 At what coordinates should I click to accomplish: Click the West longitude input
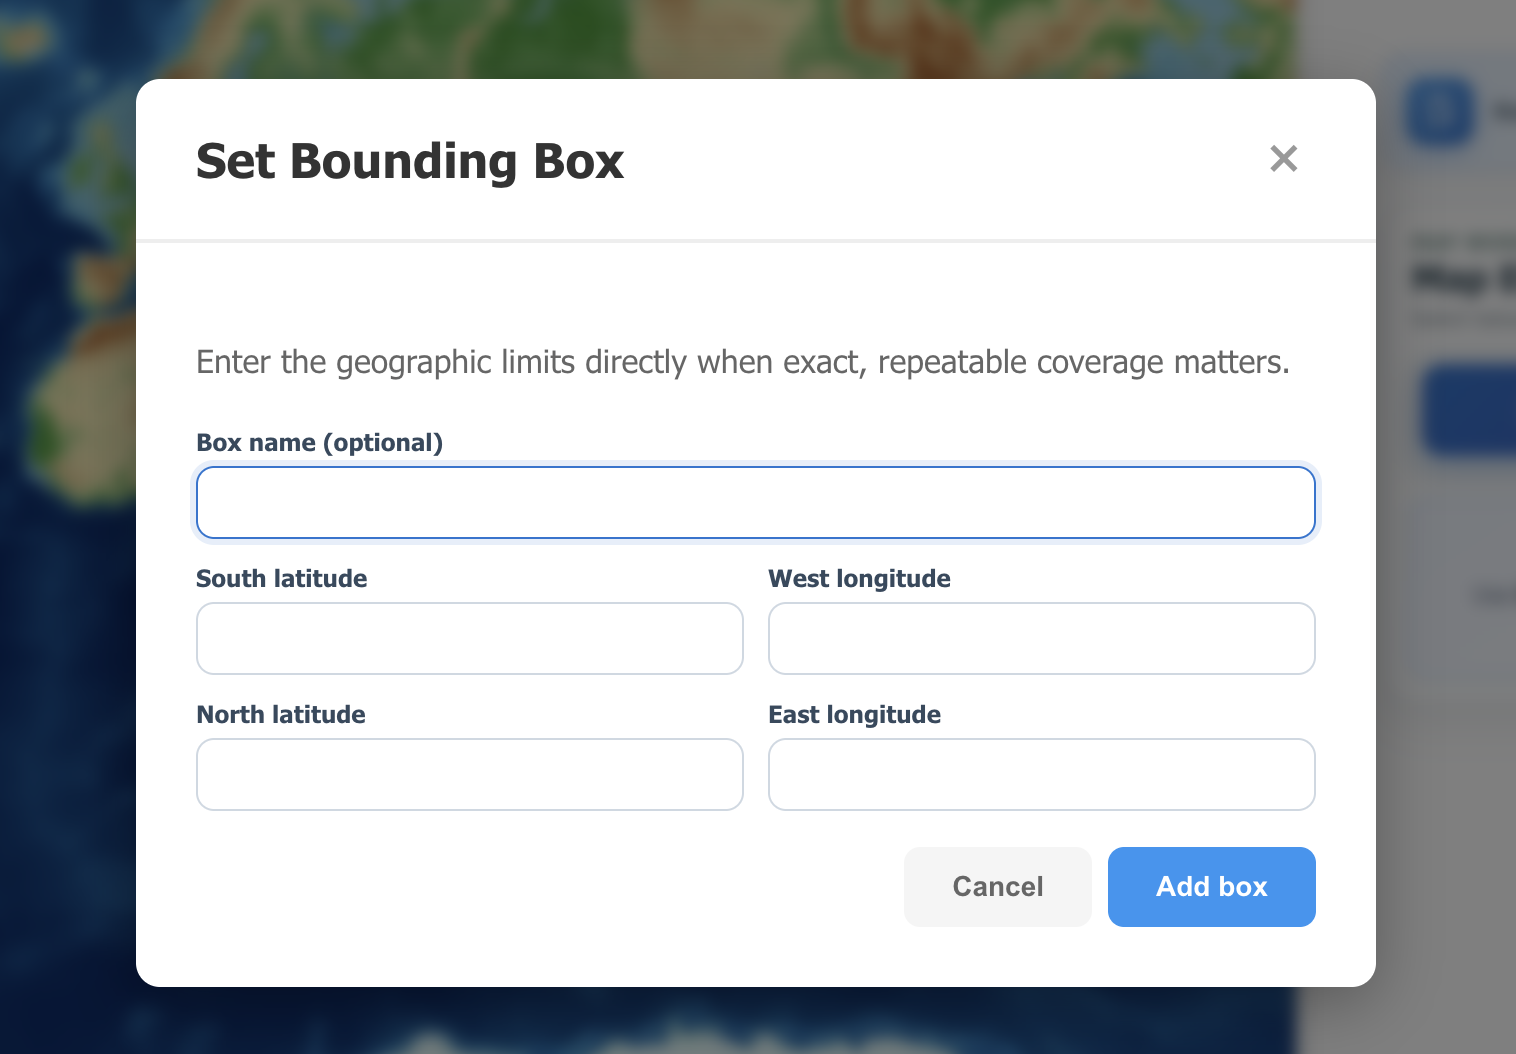pyautogui.click(x=1042, y=638)
